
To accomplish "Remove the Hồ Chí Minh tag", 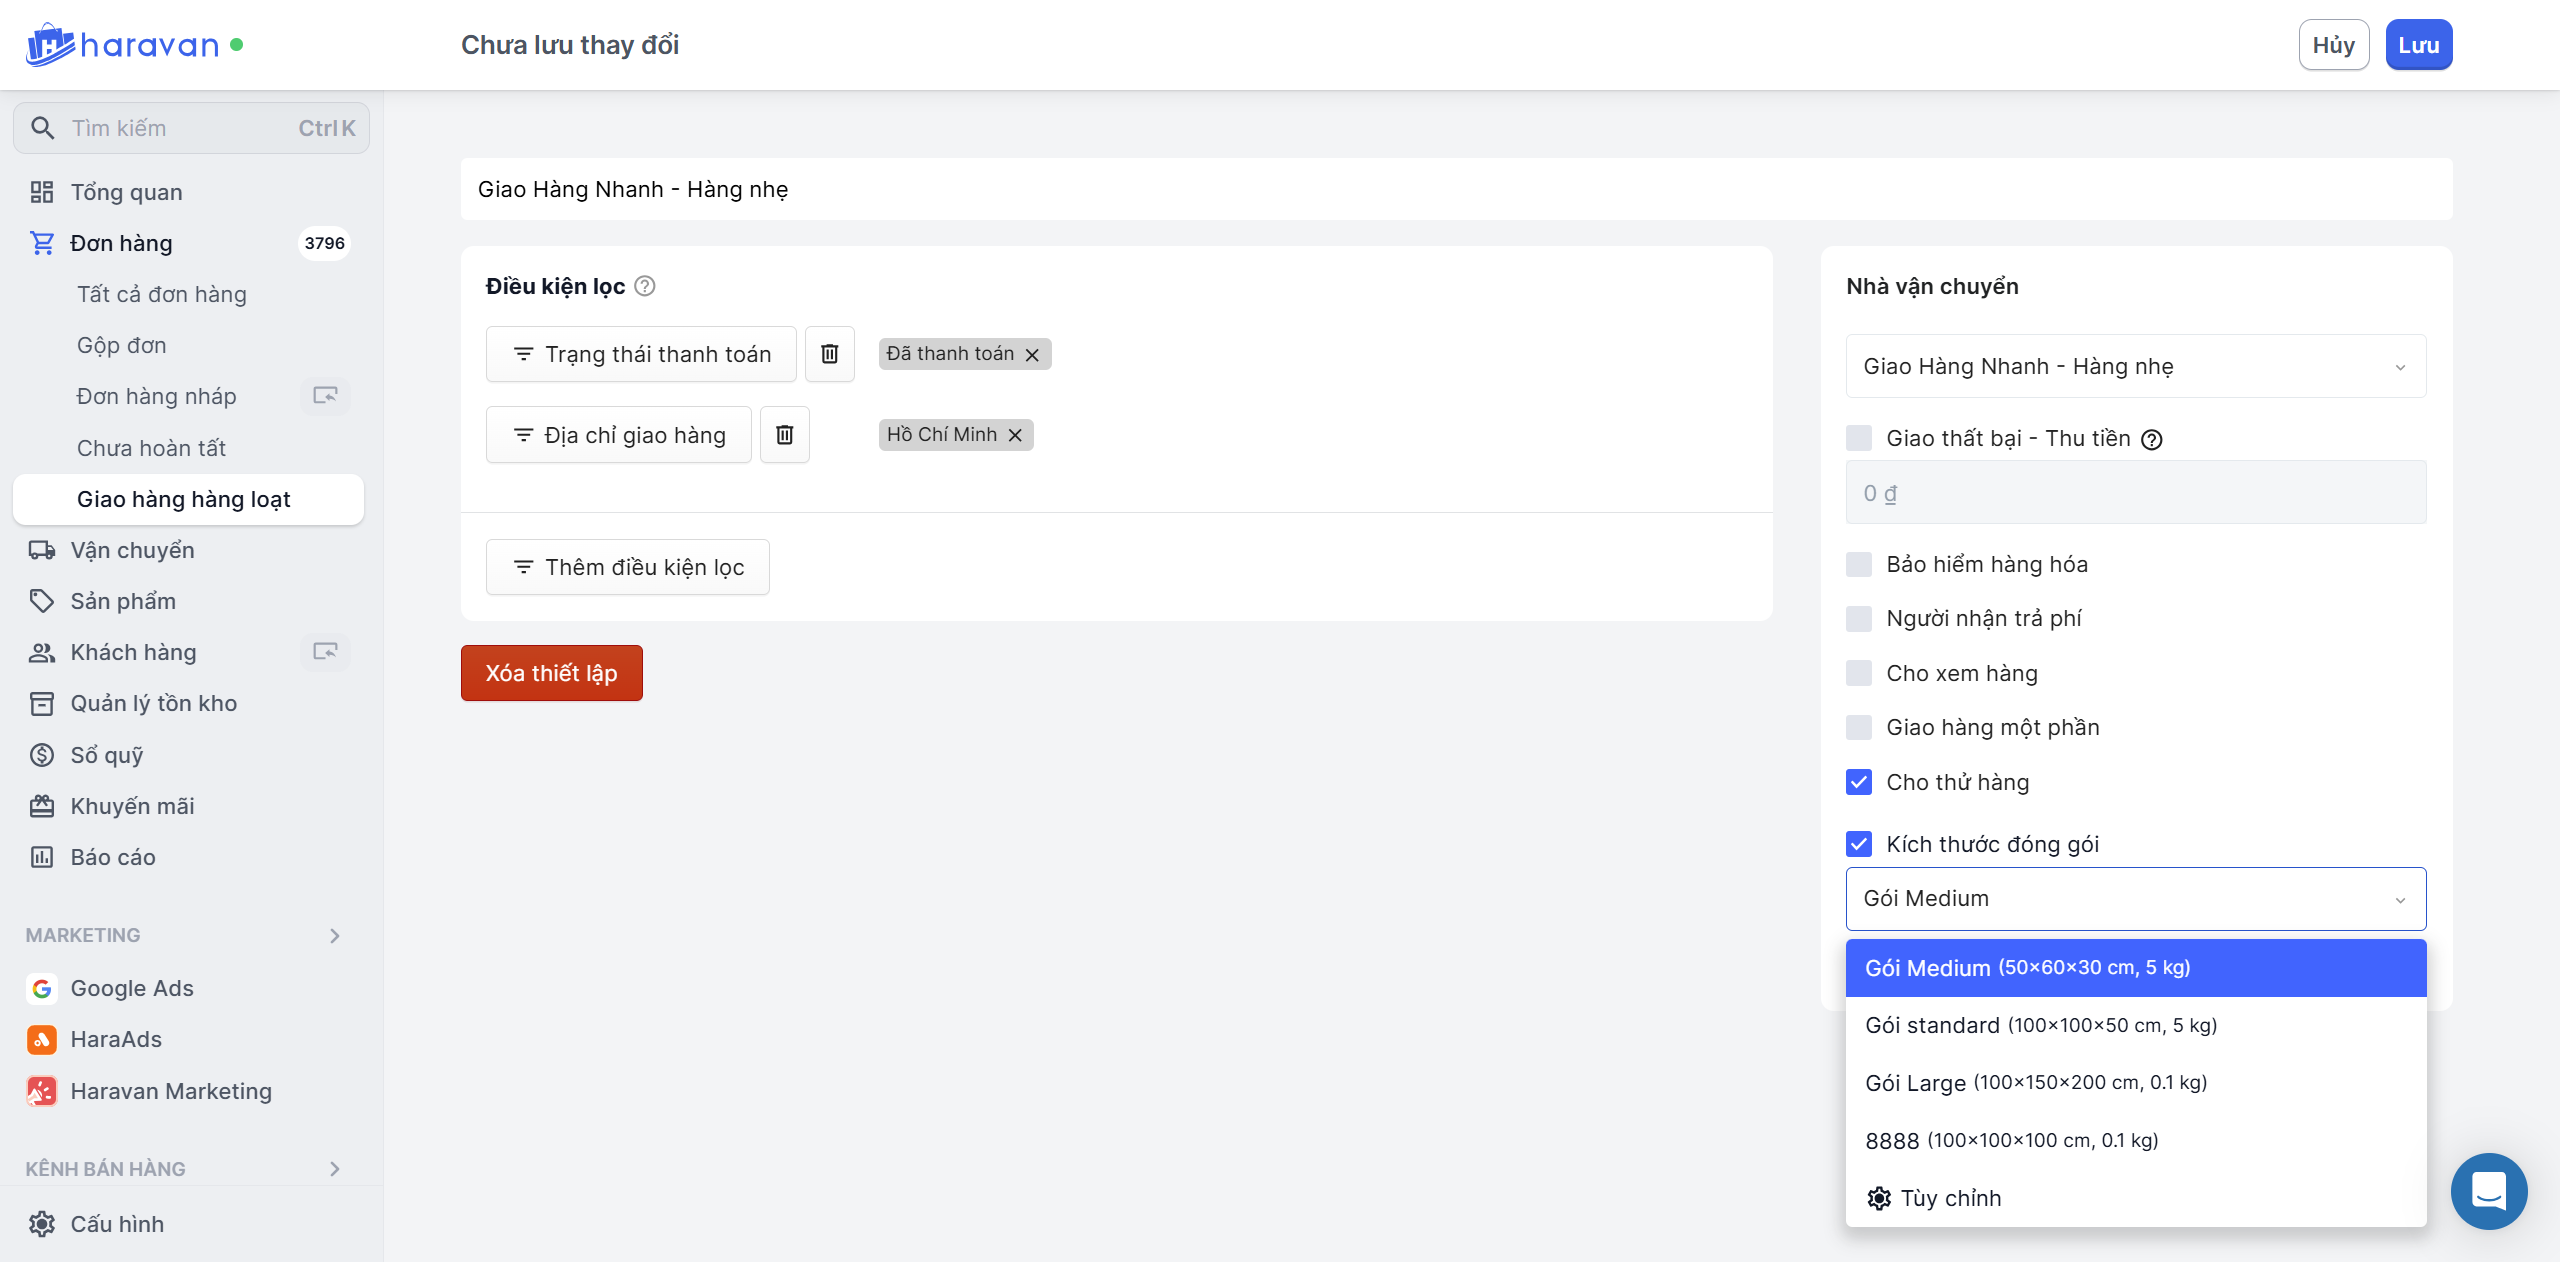I will coord(1015,435).
